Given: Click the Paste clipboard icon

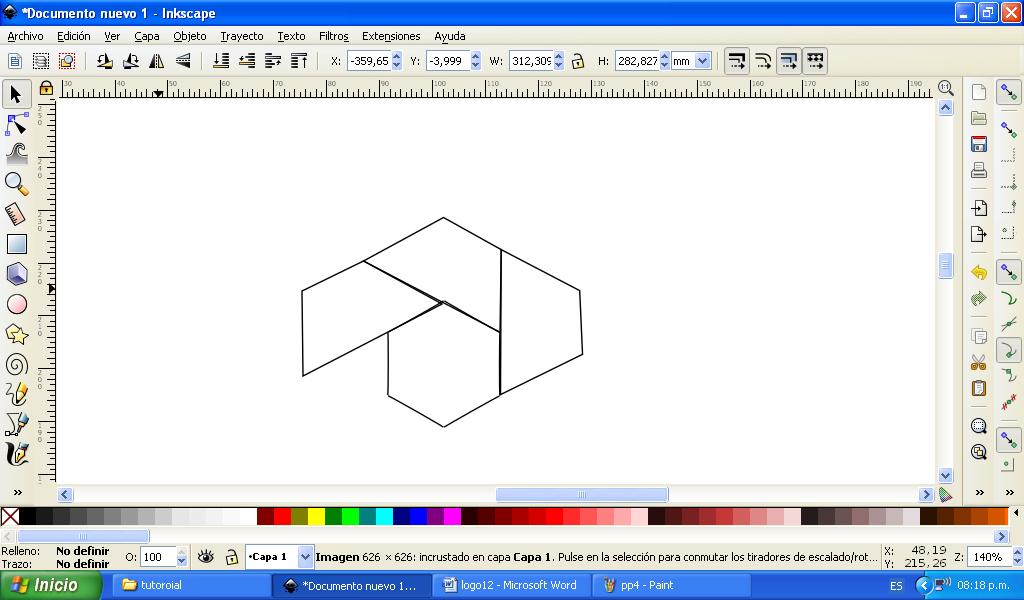Looking at the screenshot, I should click(978, 388).
